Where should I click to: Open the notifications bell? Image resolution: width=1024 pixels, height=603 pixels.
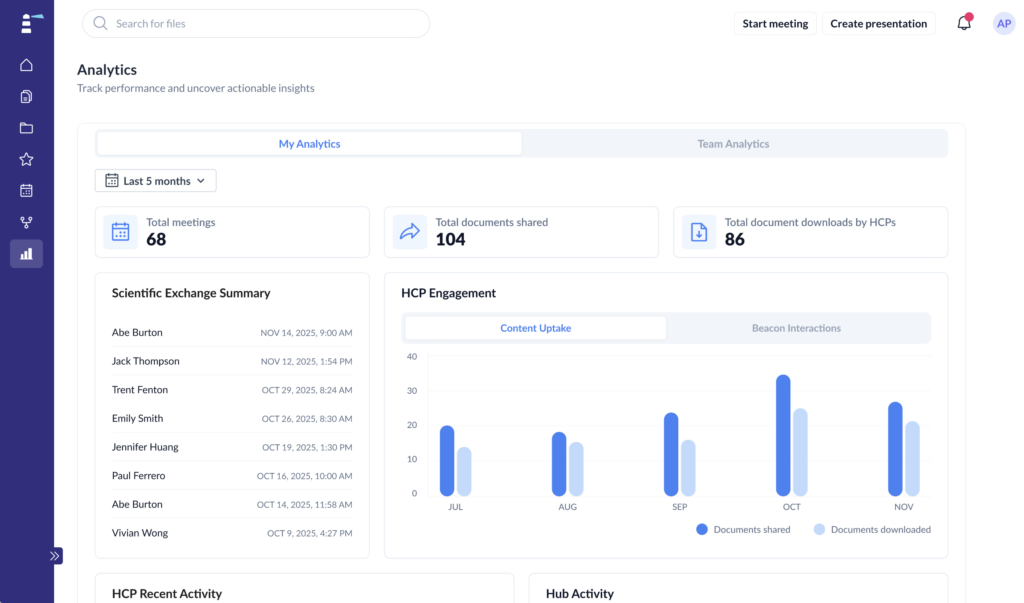pyautogui.click(x=964, y=23)
